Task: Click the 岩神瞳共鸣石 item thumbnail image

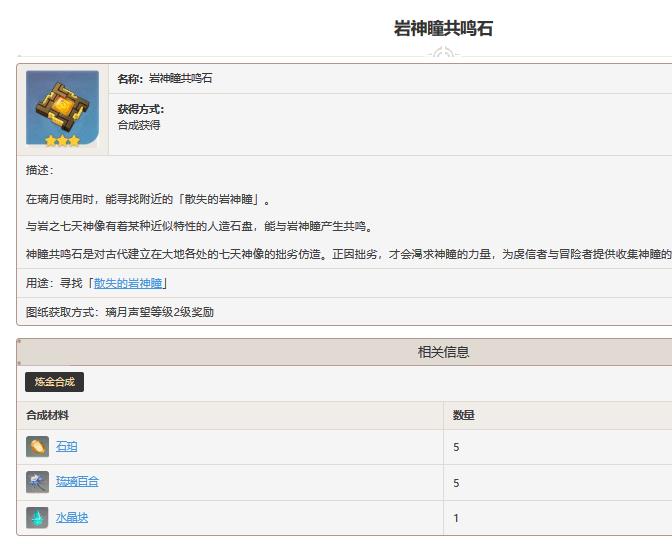Action: coord(62,104)
